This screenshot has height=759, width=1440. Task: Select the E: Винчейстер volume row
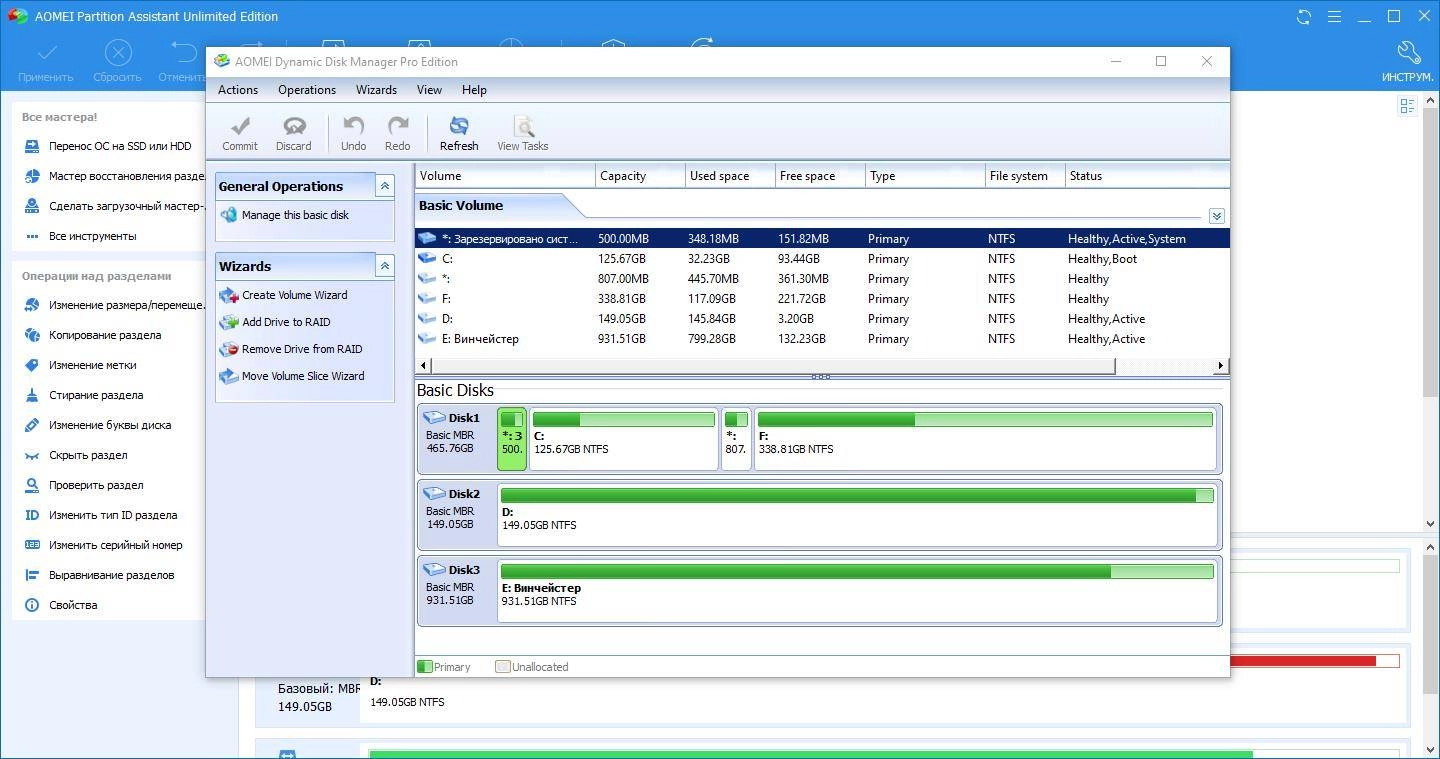tap(822, 339)
